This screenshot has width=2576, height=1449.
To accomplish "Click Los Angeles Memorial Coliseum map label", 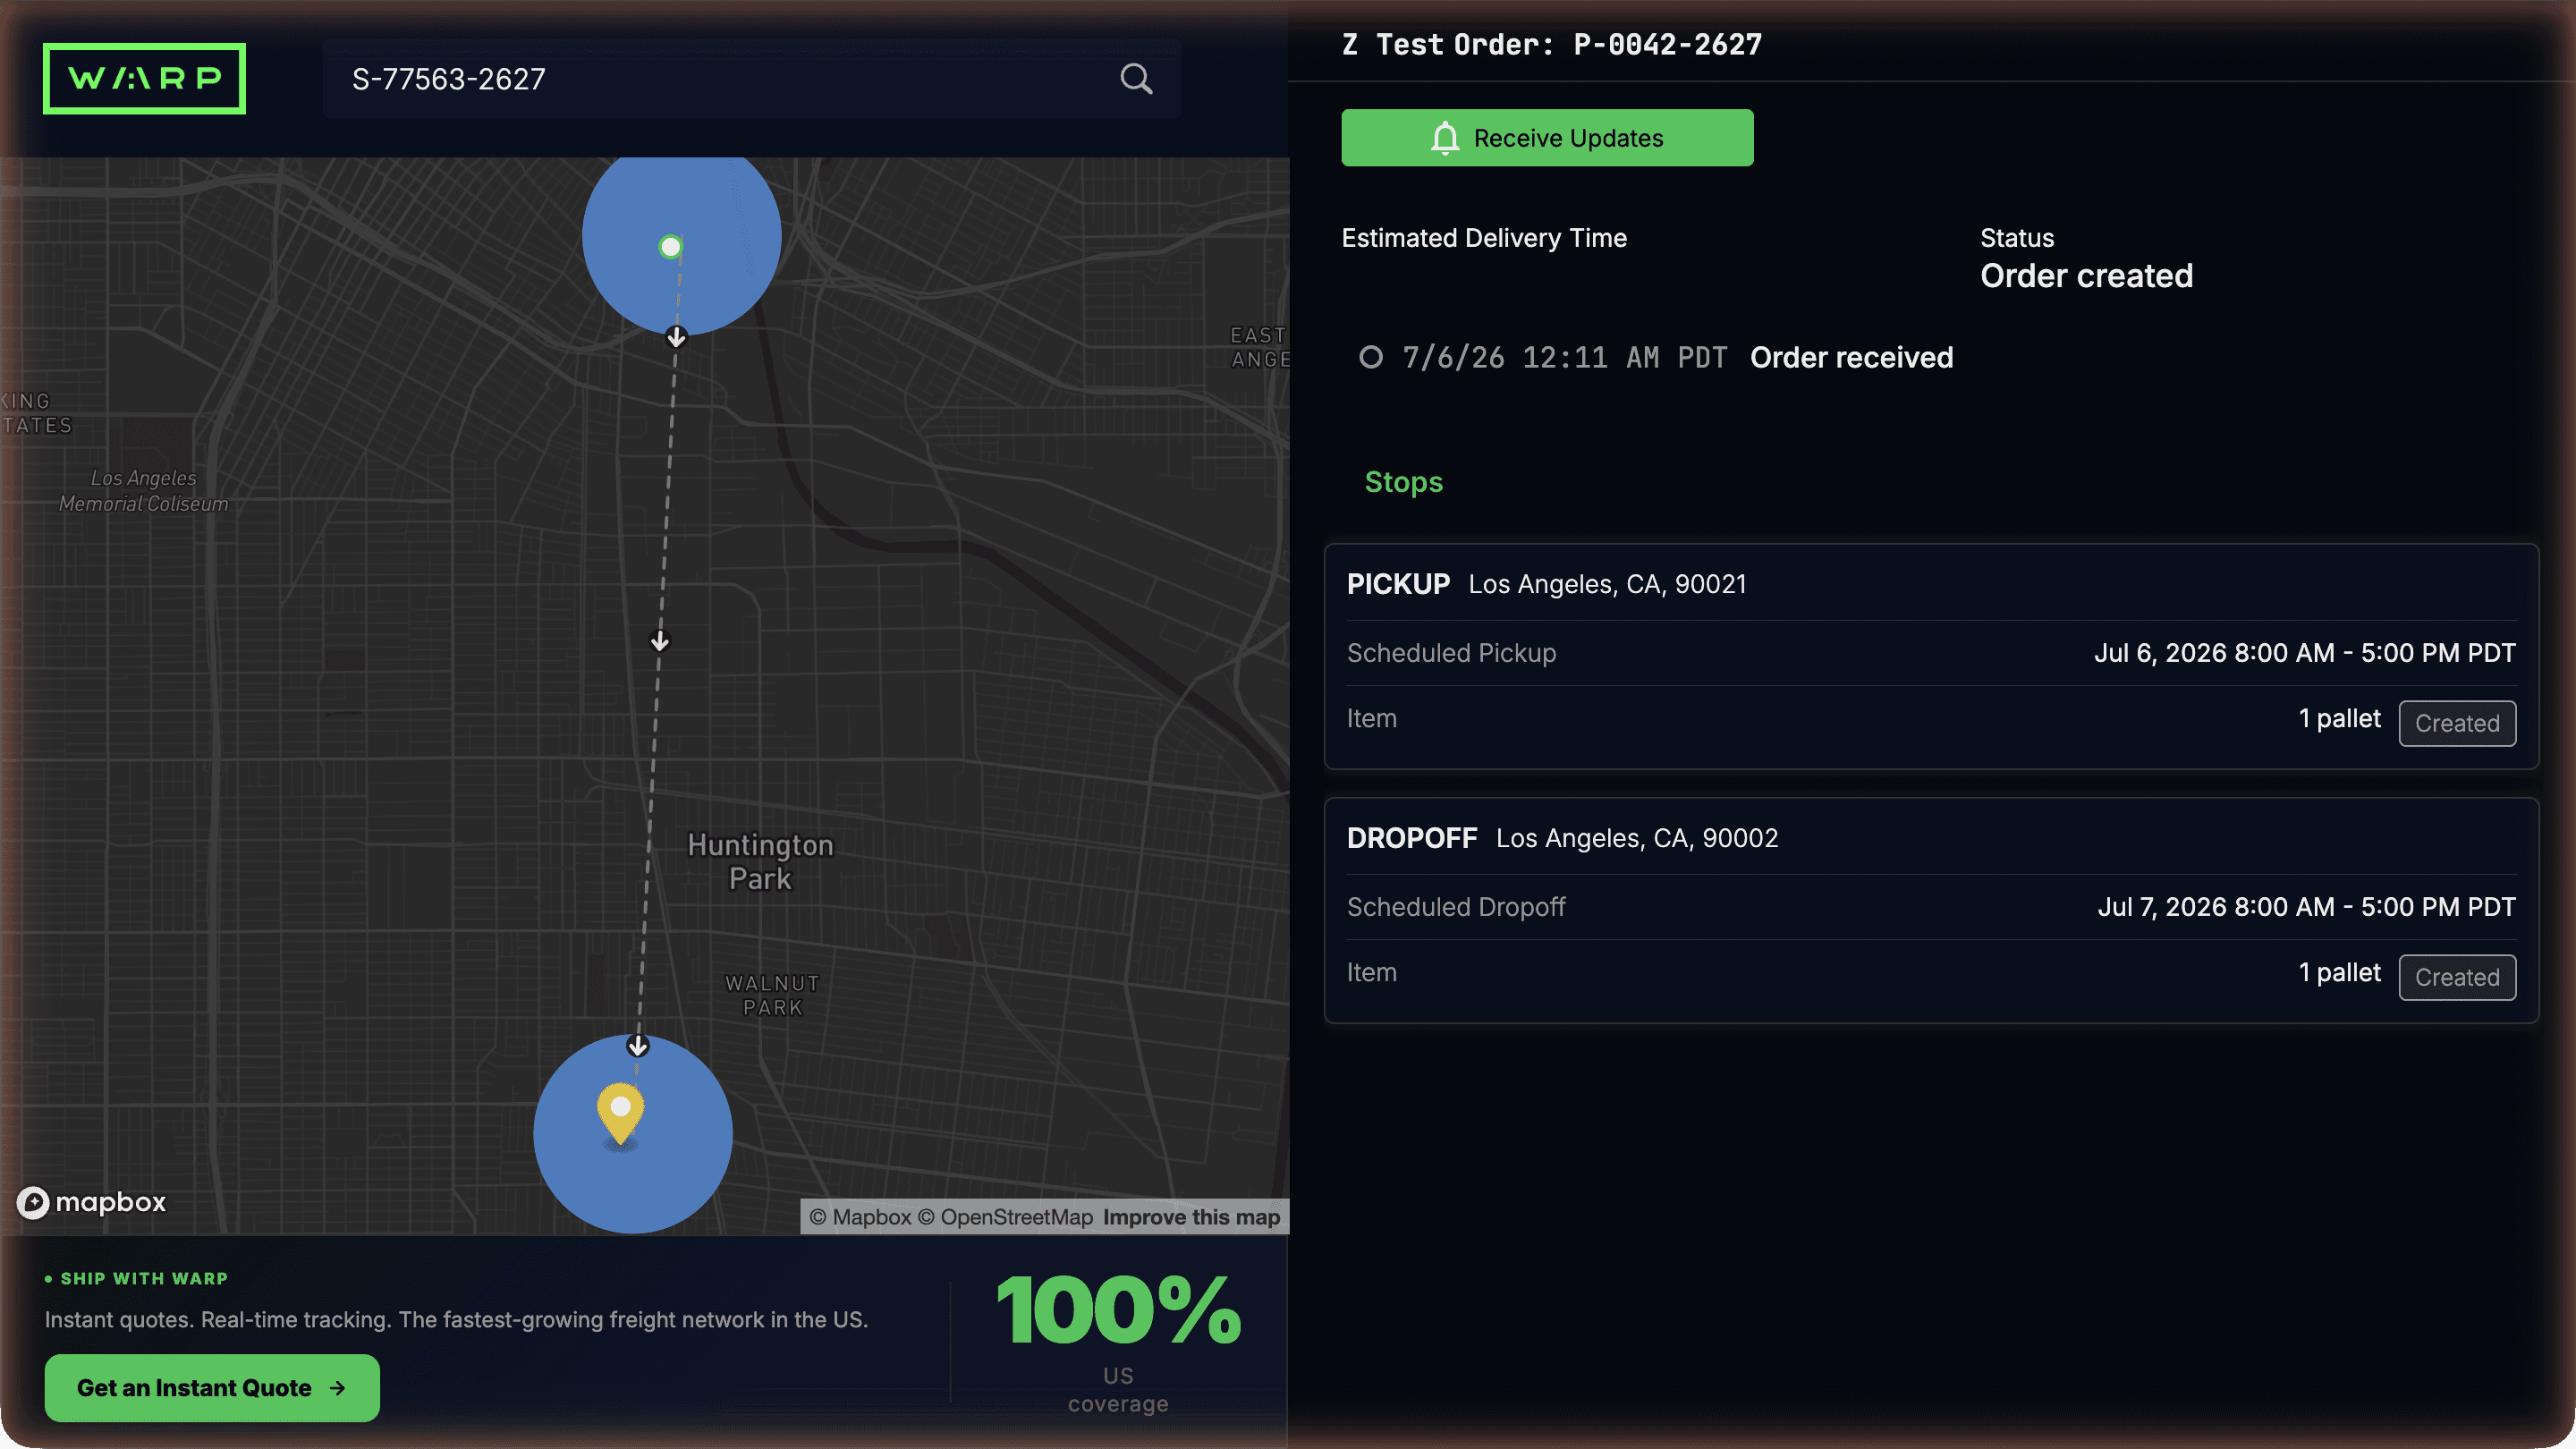I will click(143, 491).
